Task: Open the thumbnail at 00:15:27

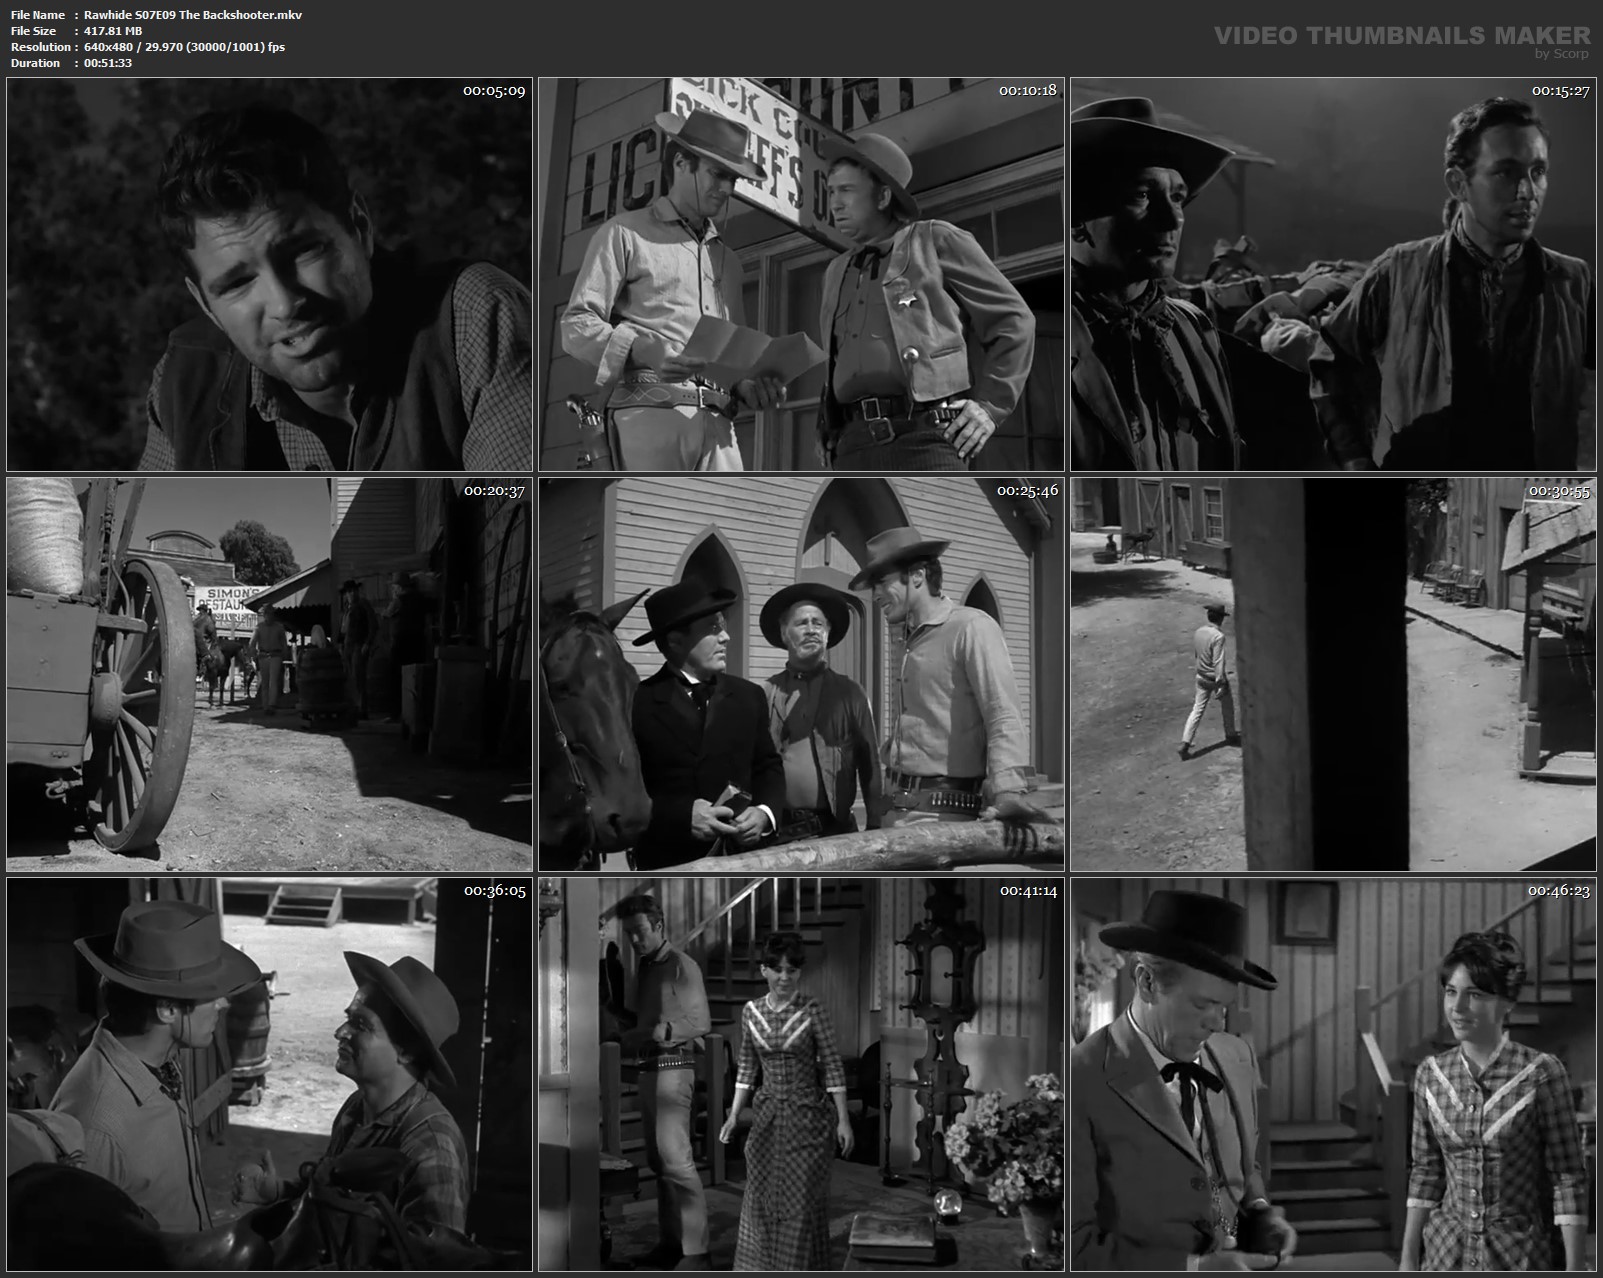Action: 1333,274
